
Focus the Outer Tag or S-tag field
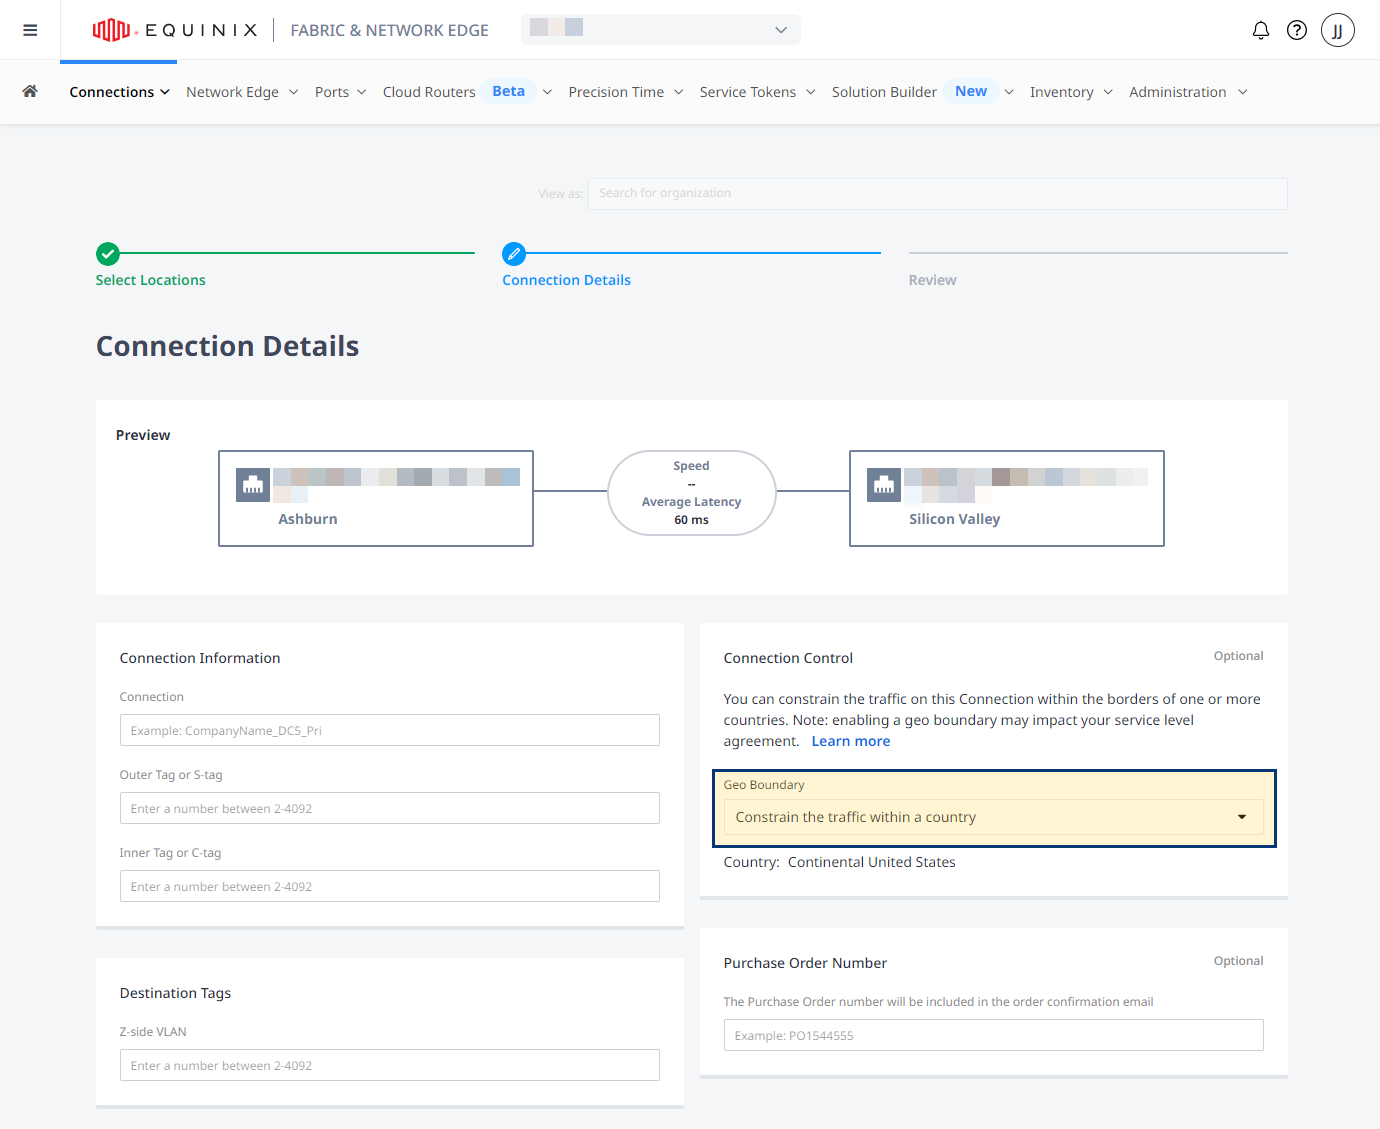[x=390, y=808]
